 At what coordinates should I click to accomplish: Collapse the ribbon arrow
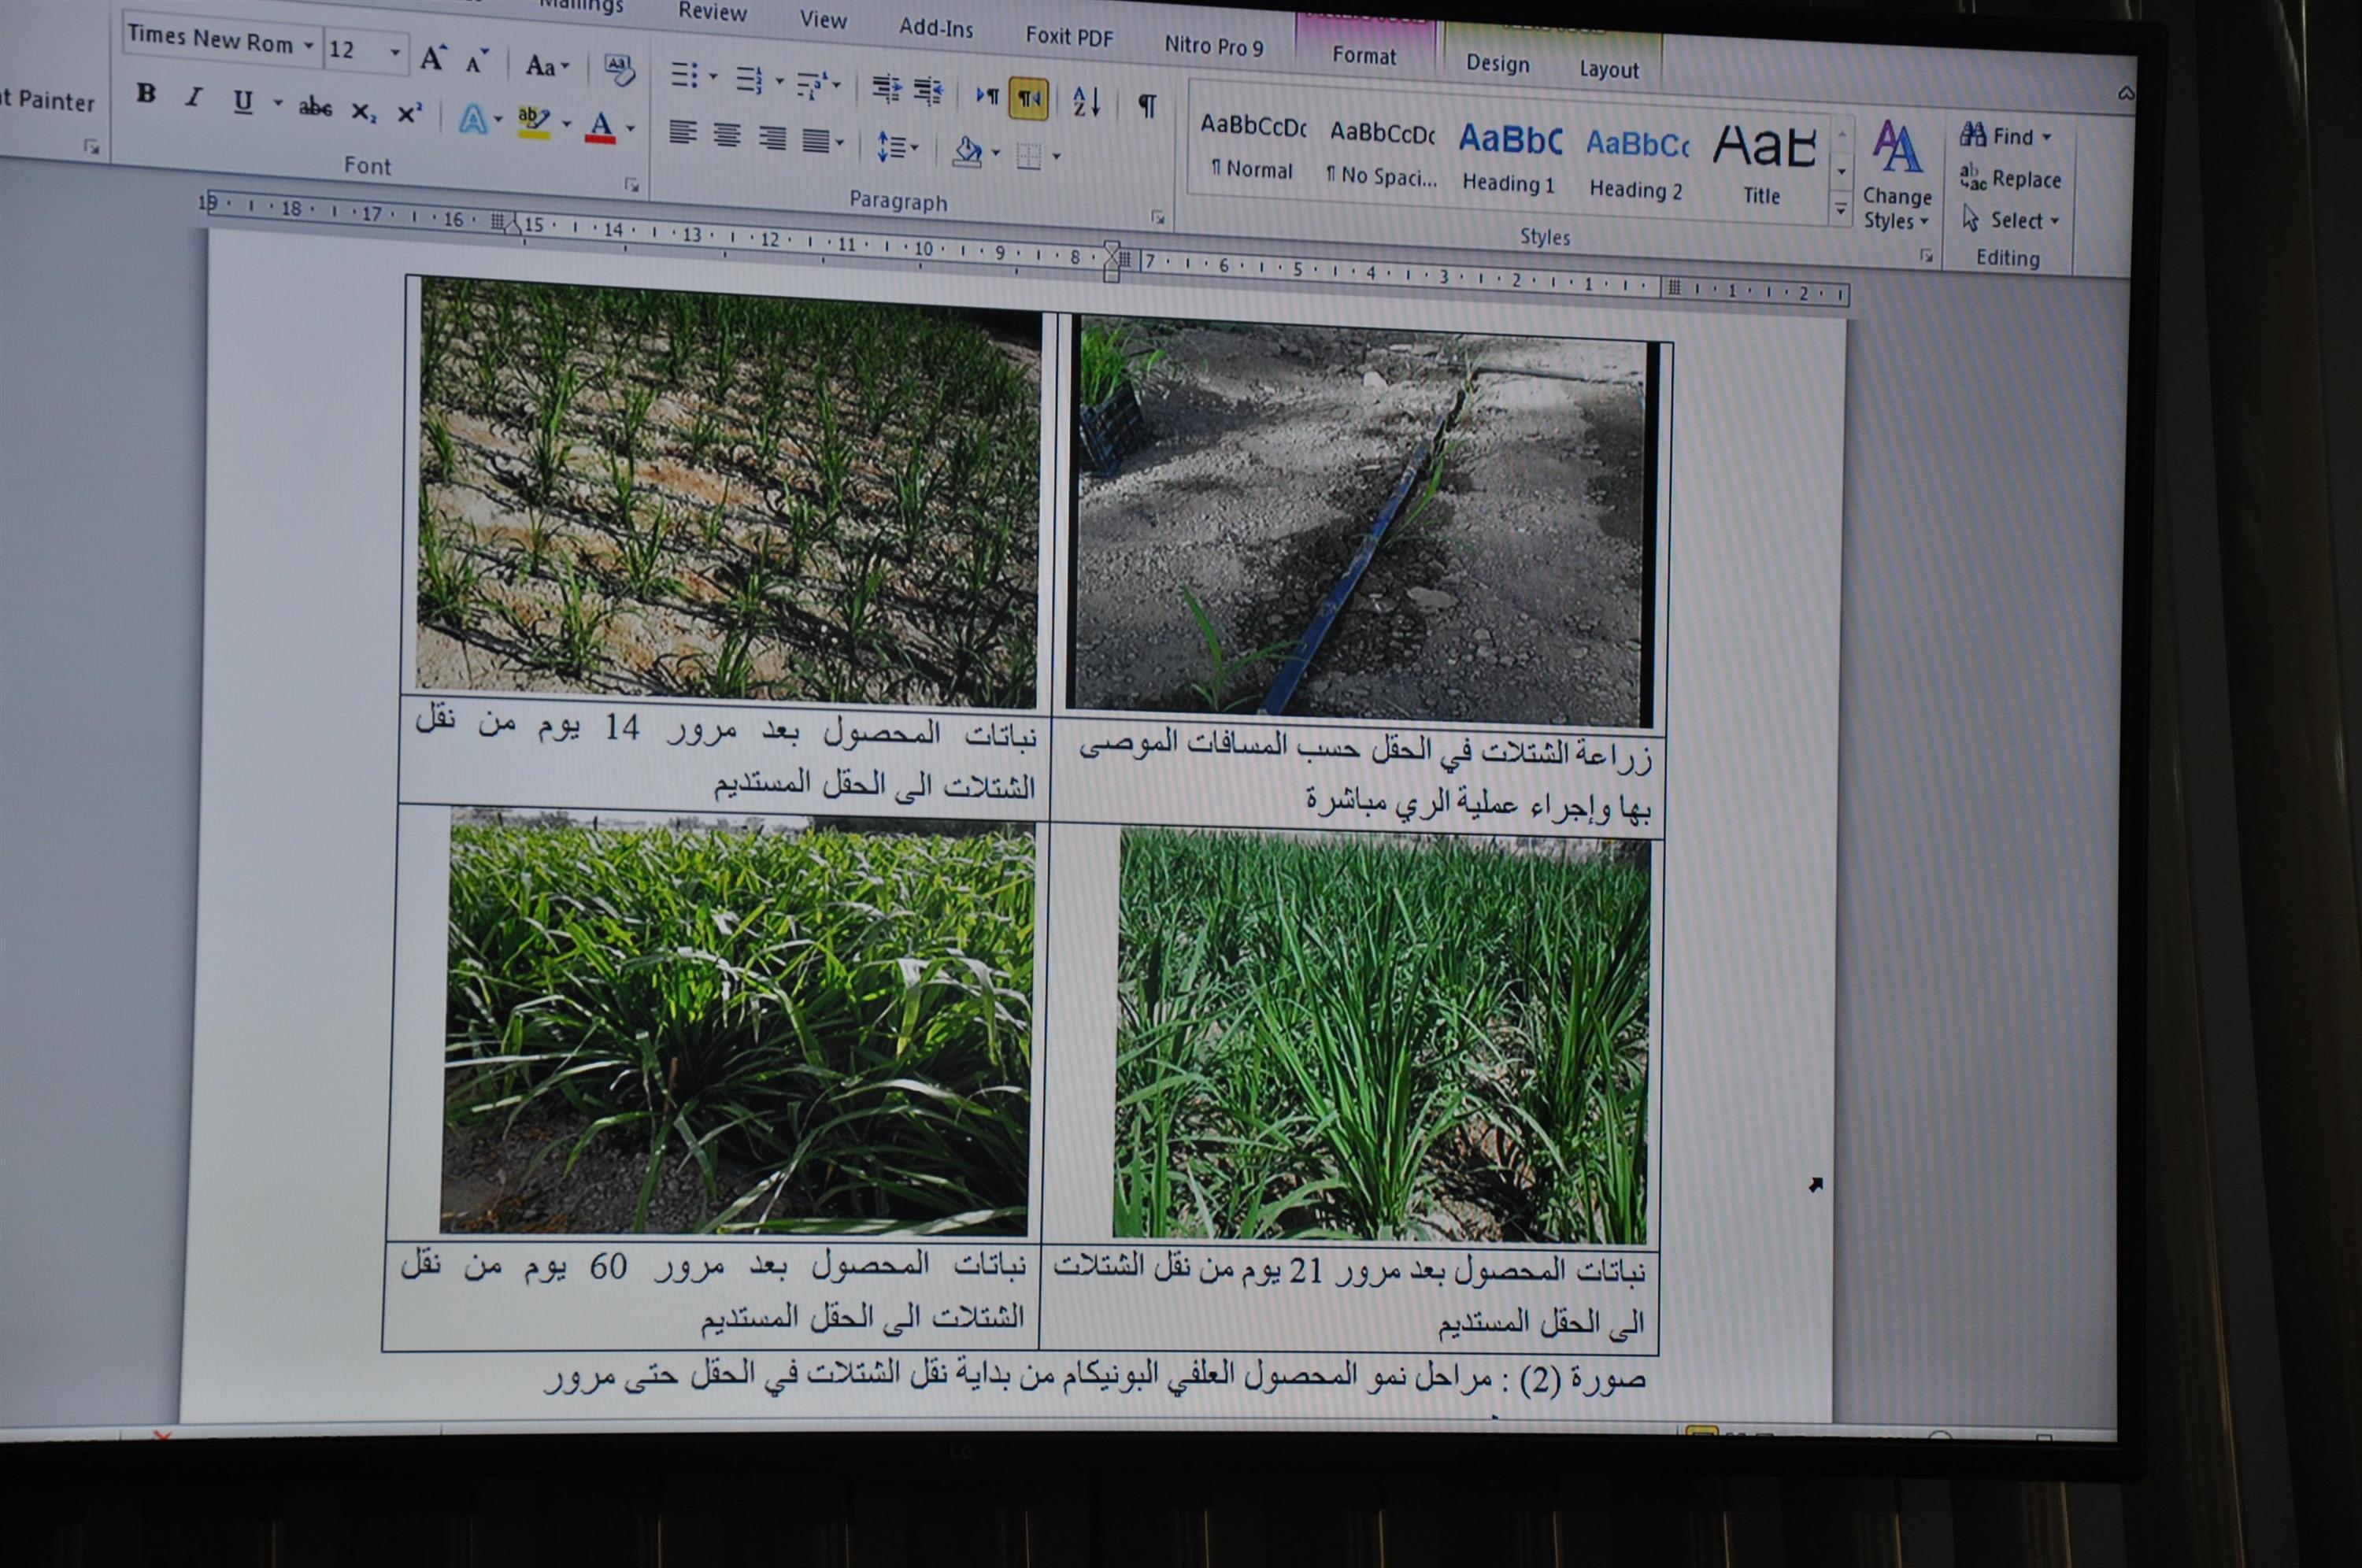tap(2126, 94)
